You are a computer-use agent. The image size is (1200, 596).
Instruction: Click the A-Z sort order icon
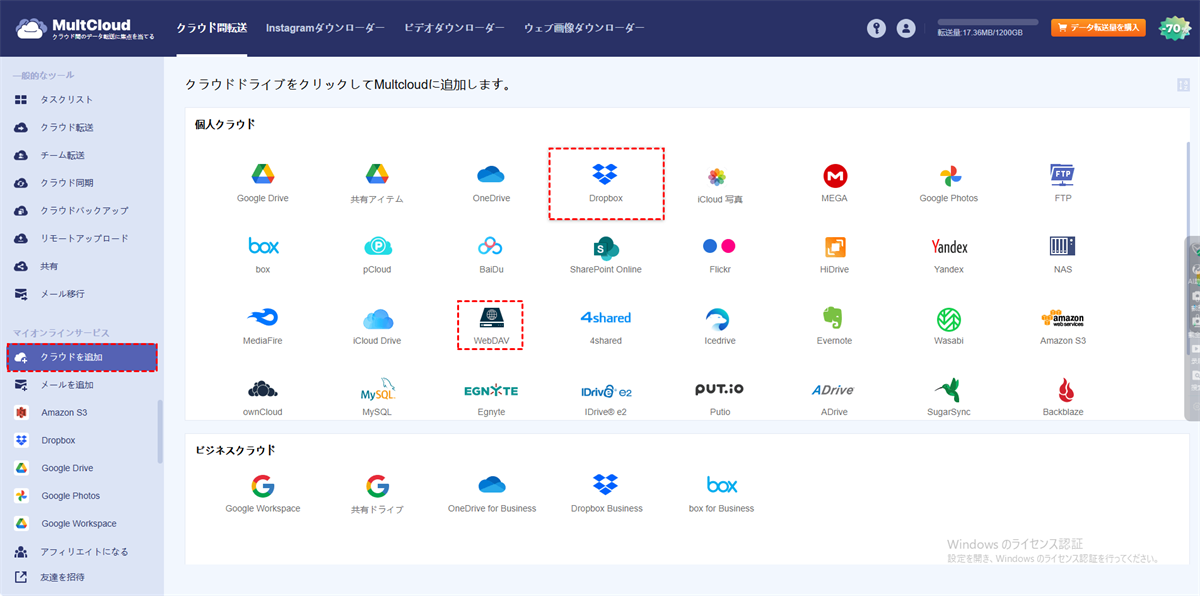1183,85
